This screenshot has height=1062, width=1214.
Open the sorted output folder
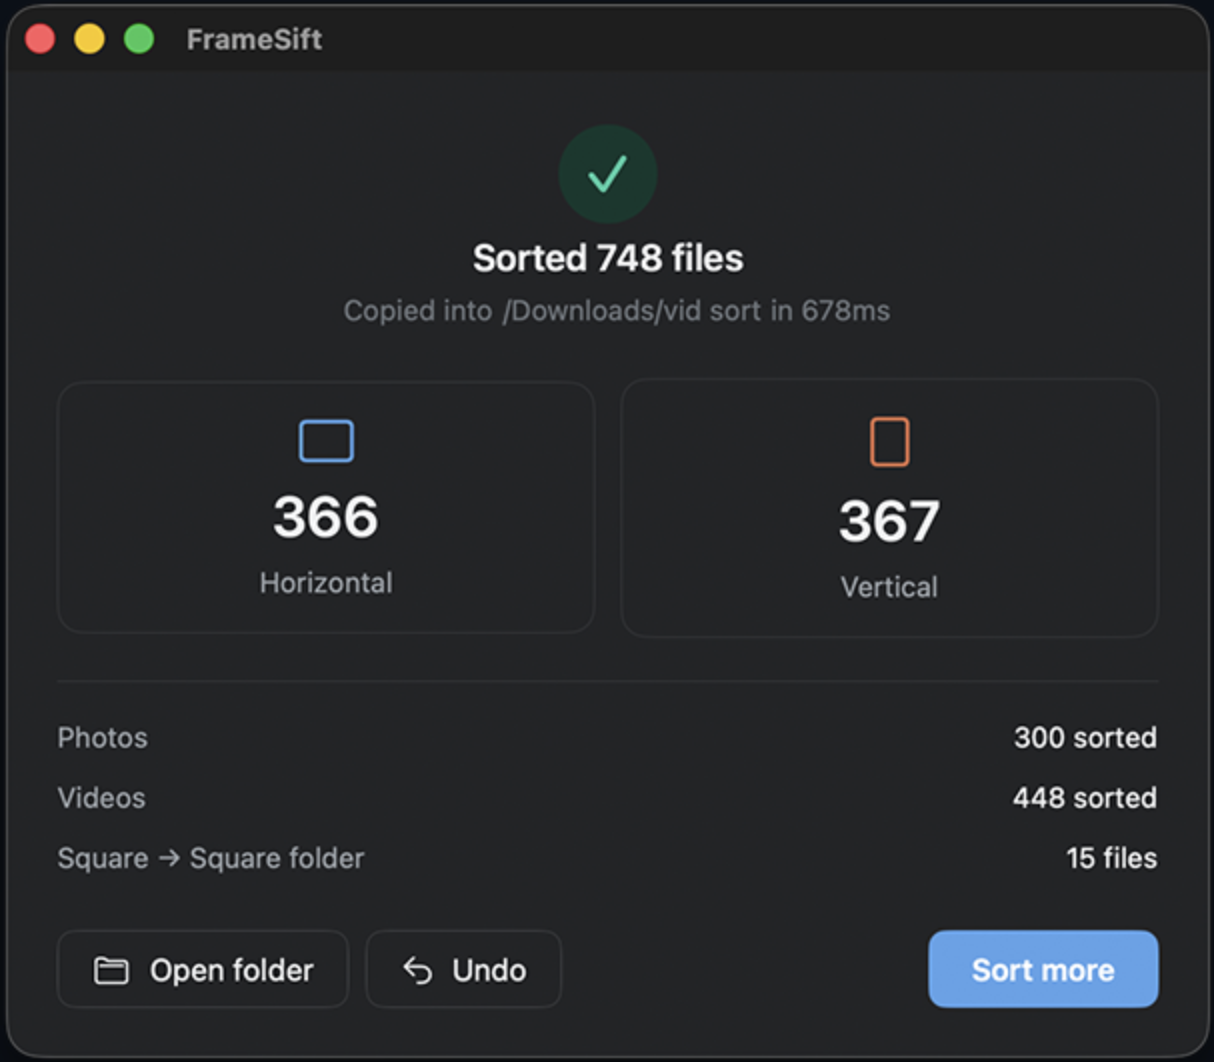[x=203, y=969]
